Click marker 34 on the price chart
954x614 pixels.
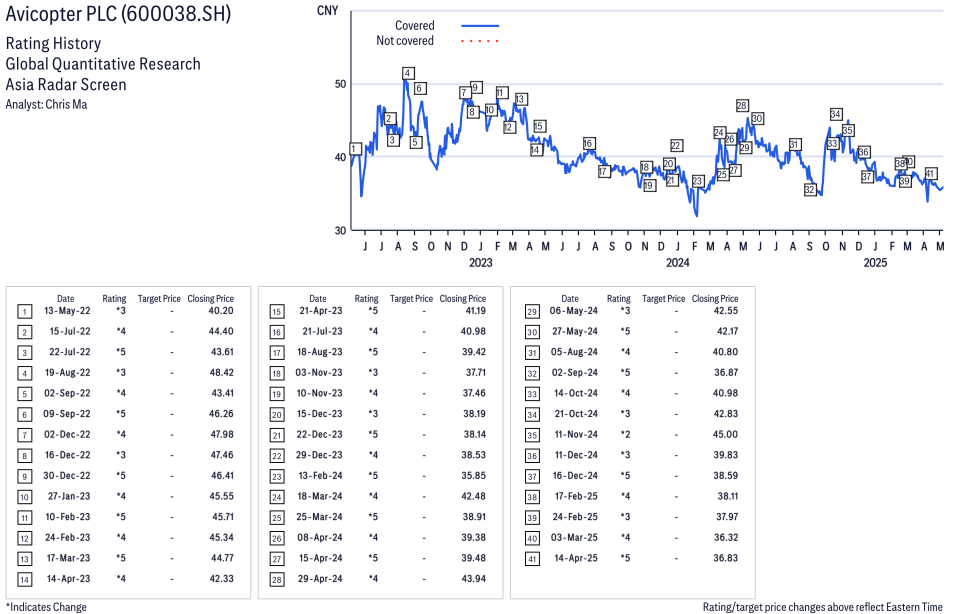(836, 114)
